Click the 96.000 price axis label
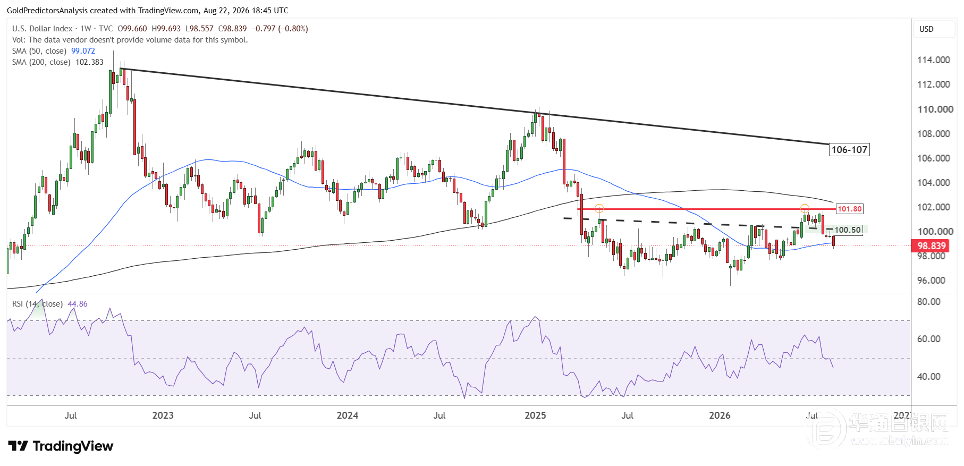The height and width of the screenshot is (466, 964). point(932,280)
